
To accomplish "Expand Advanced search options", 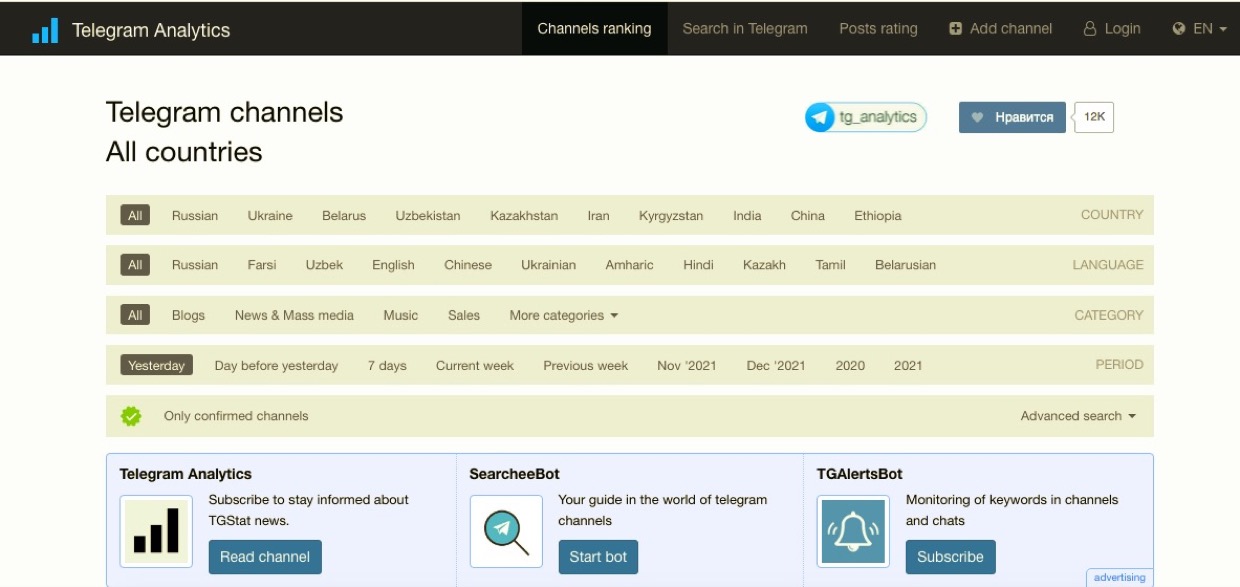I will pos(1078,416).
